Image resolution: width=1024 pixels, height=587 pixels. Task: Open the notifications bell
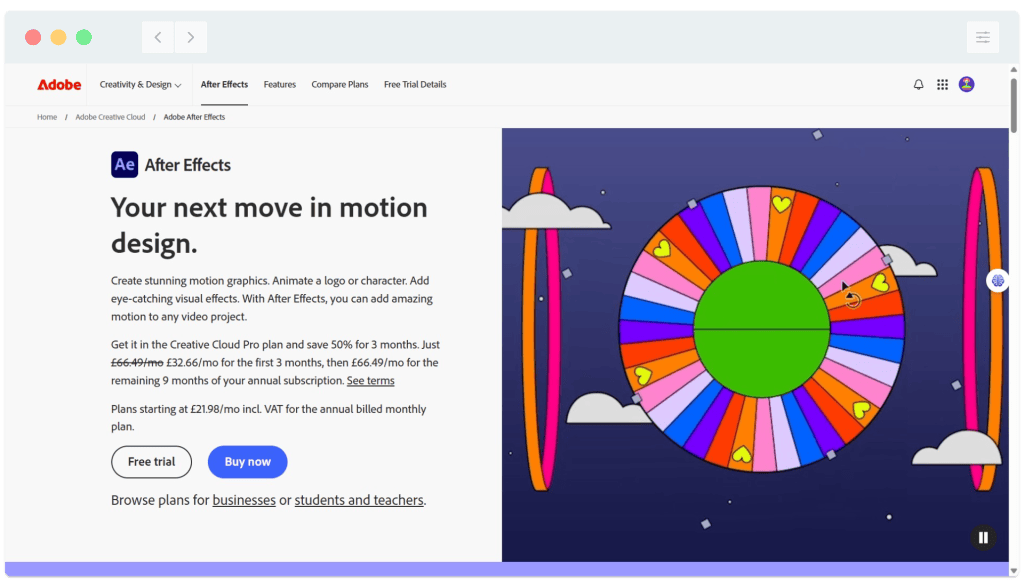(918, 85)
